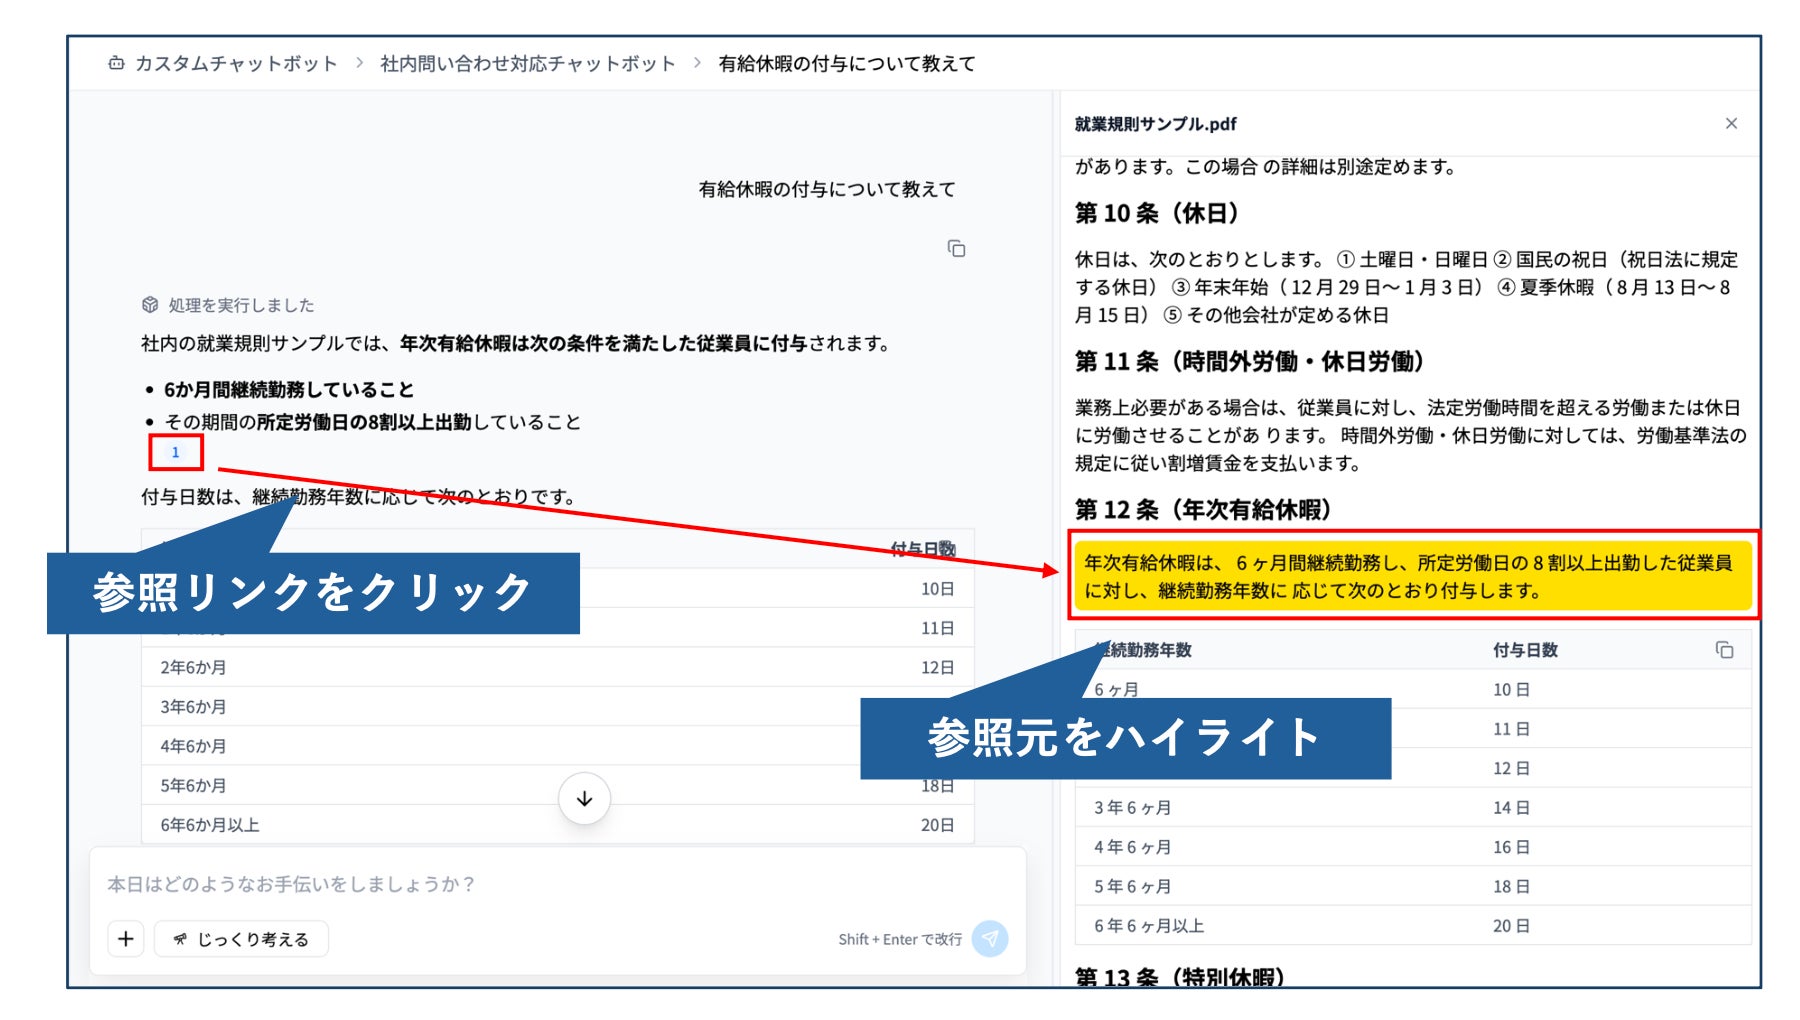Screen dimensions: 1800x1020
Task: Click the cube icon next to 処理を実行しました
Action: tap(150, 304)
